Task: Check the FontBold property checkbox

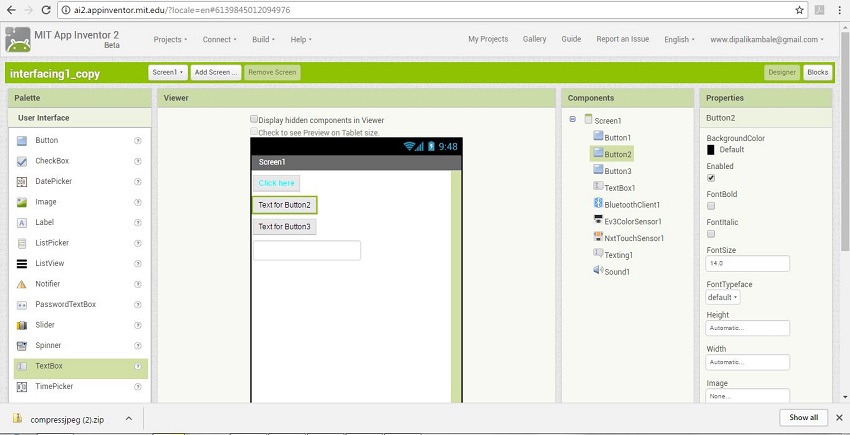Action: click(x=711, y=206)
